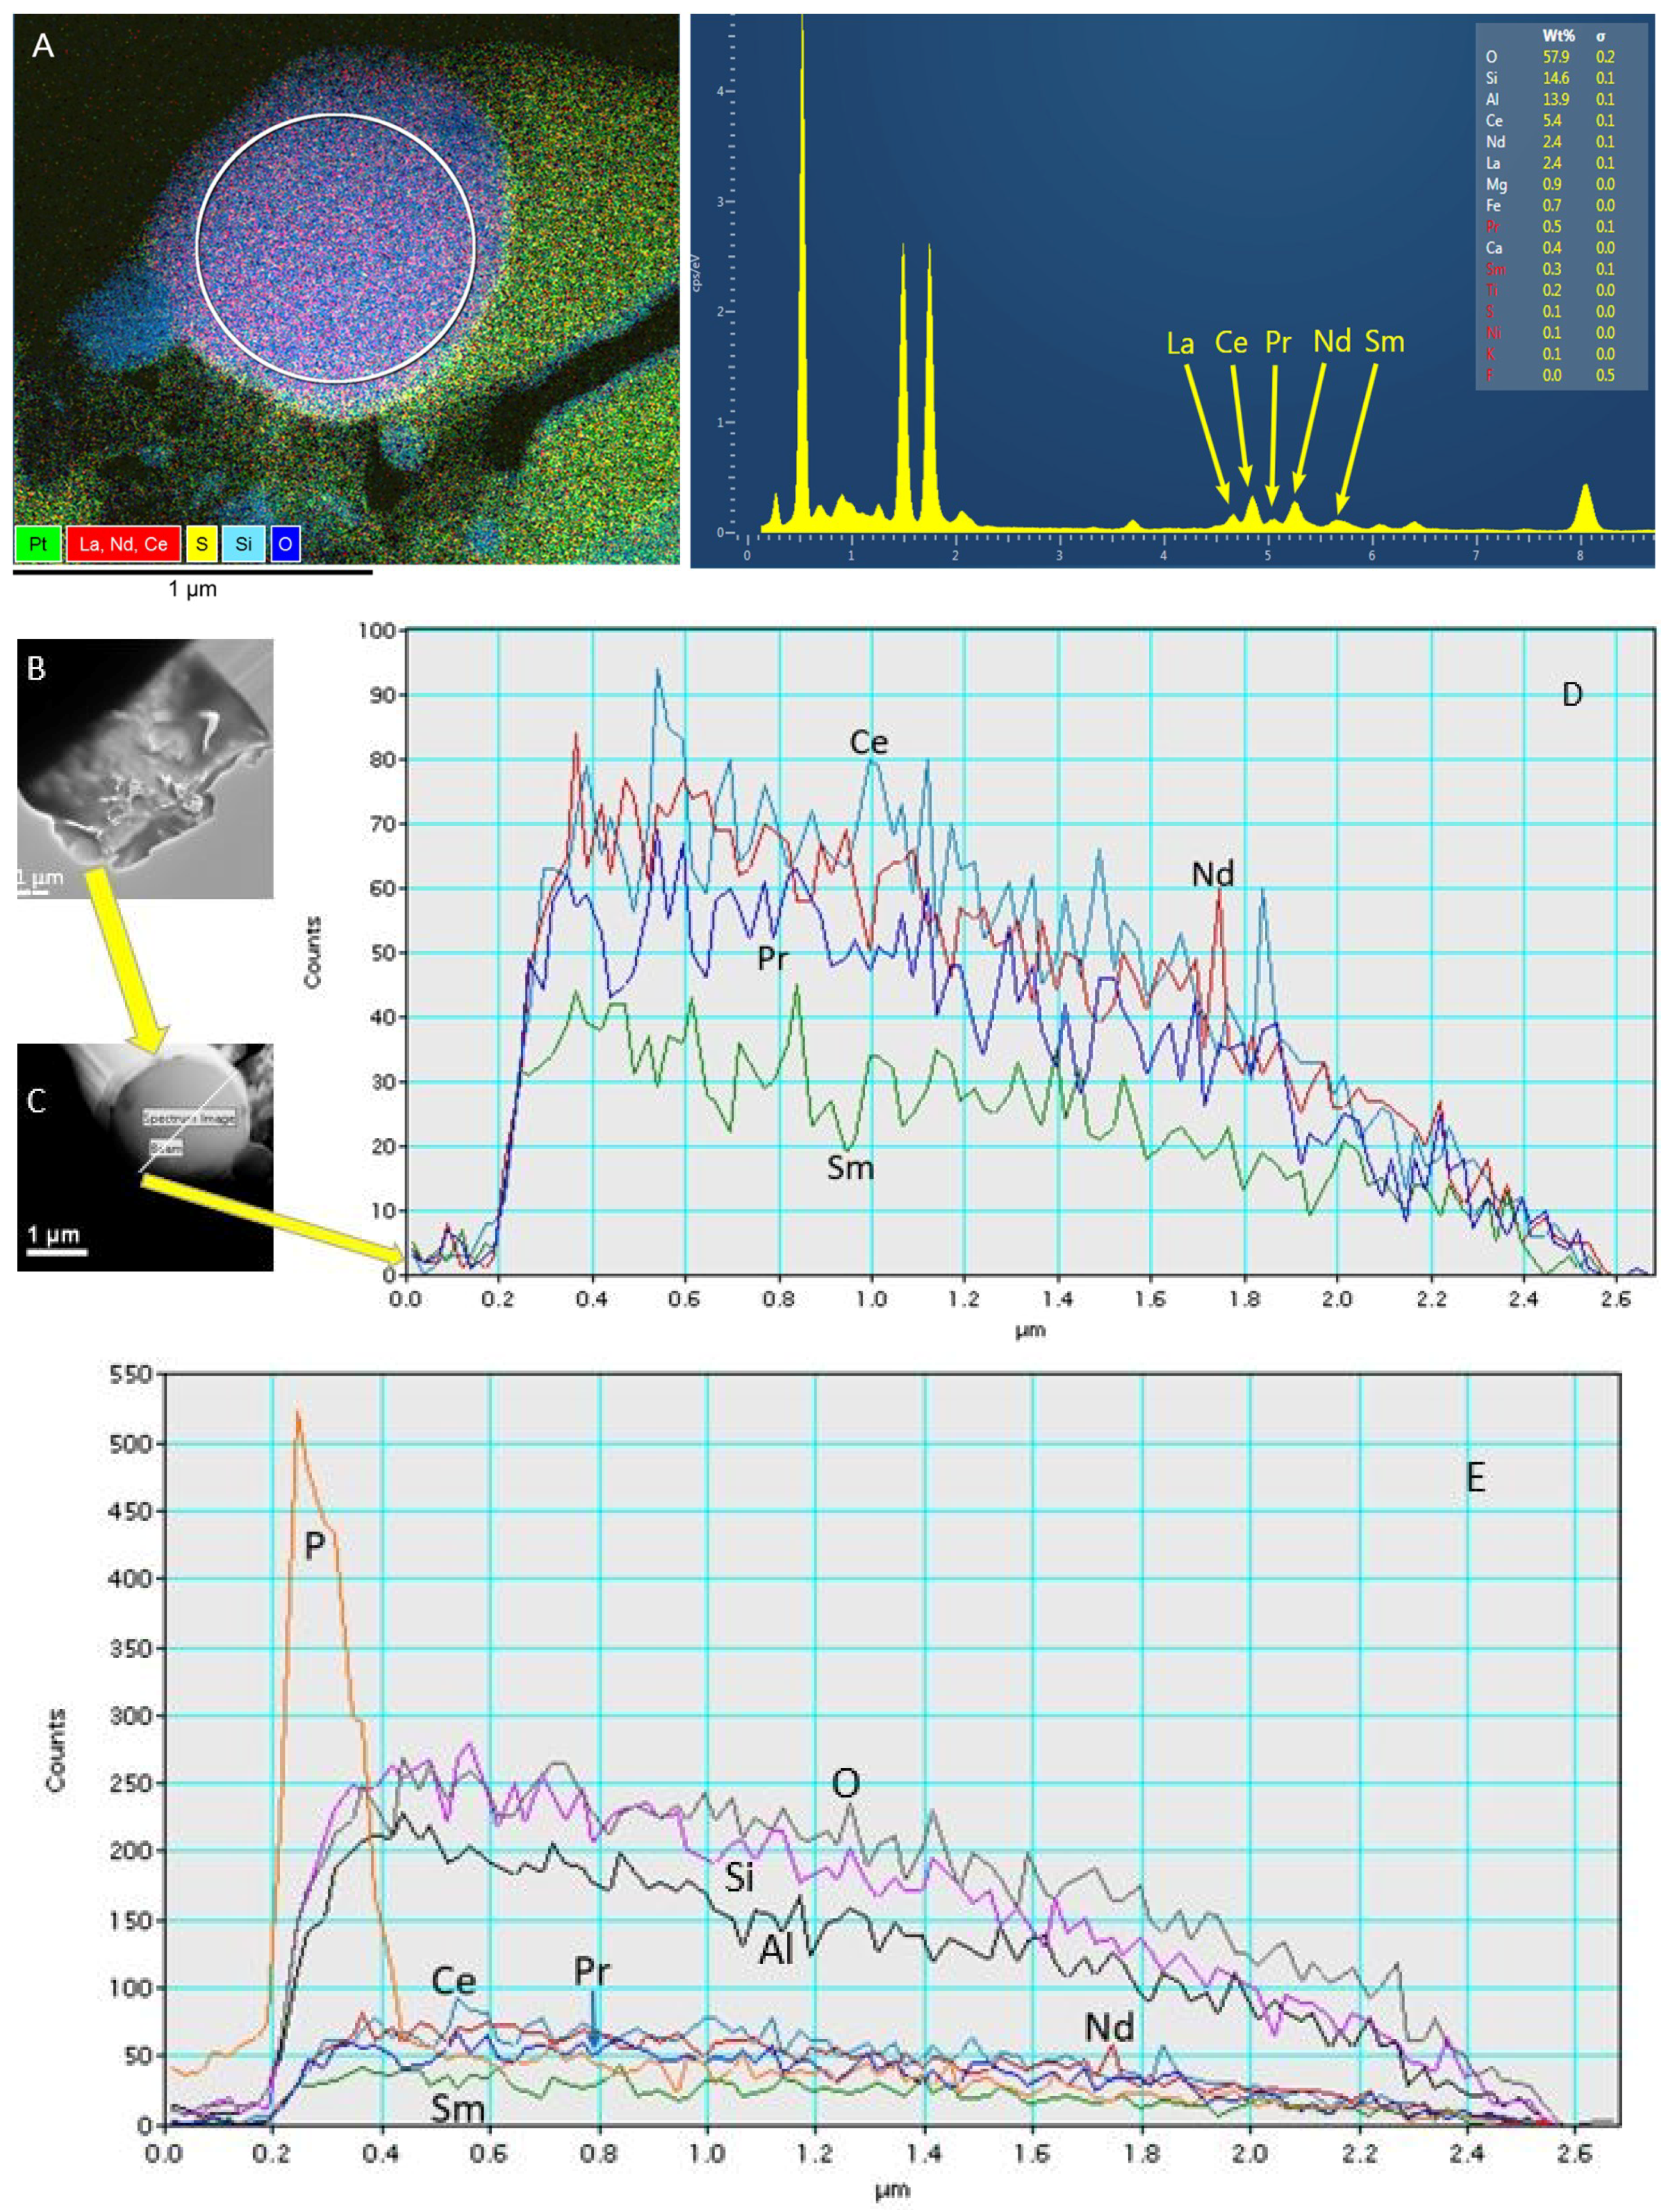The height and width of the screenshot is (2212, 1668).
Task: Click the Mg row value 0.9
Action: click(x=1552, y=184)
